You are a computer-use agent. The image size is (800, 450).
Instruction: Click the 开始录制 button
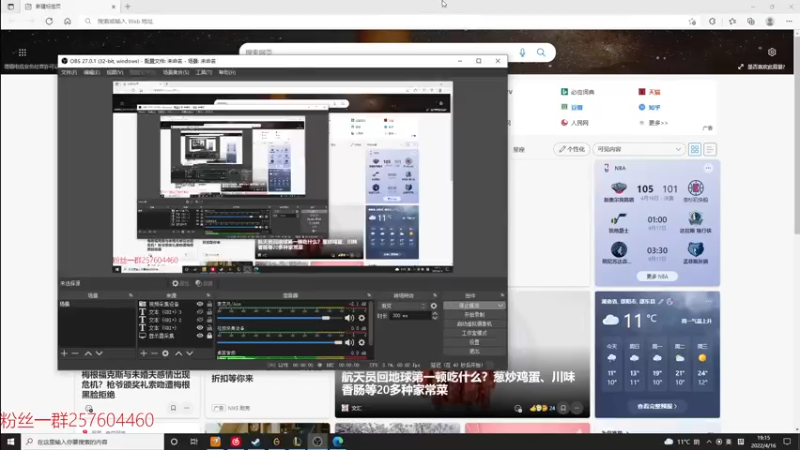tap(474, 315)
